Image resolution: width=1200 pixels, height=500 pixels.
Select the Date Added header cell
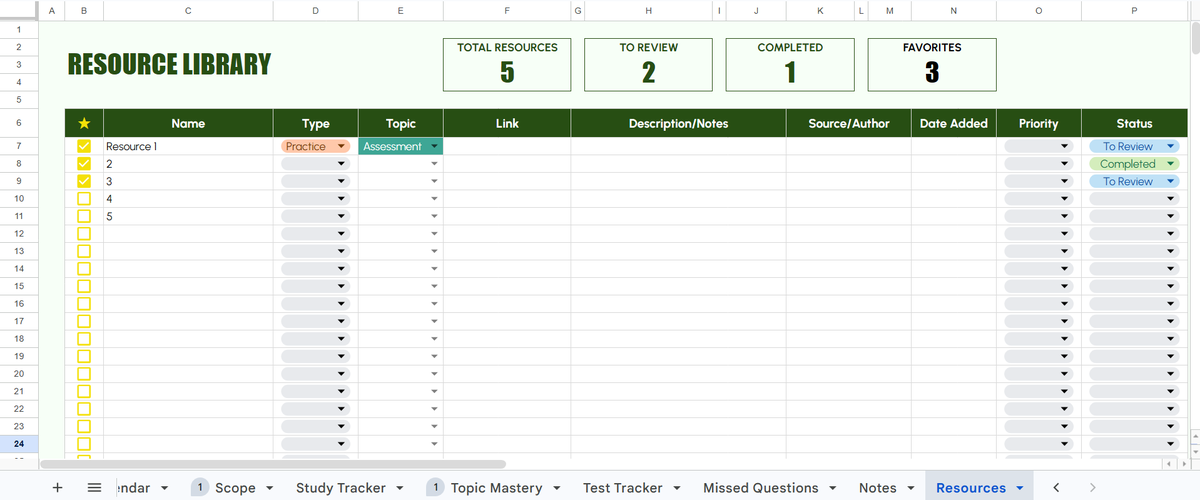[x=953, y=123]
